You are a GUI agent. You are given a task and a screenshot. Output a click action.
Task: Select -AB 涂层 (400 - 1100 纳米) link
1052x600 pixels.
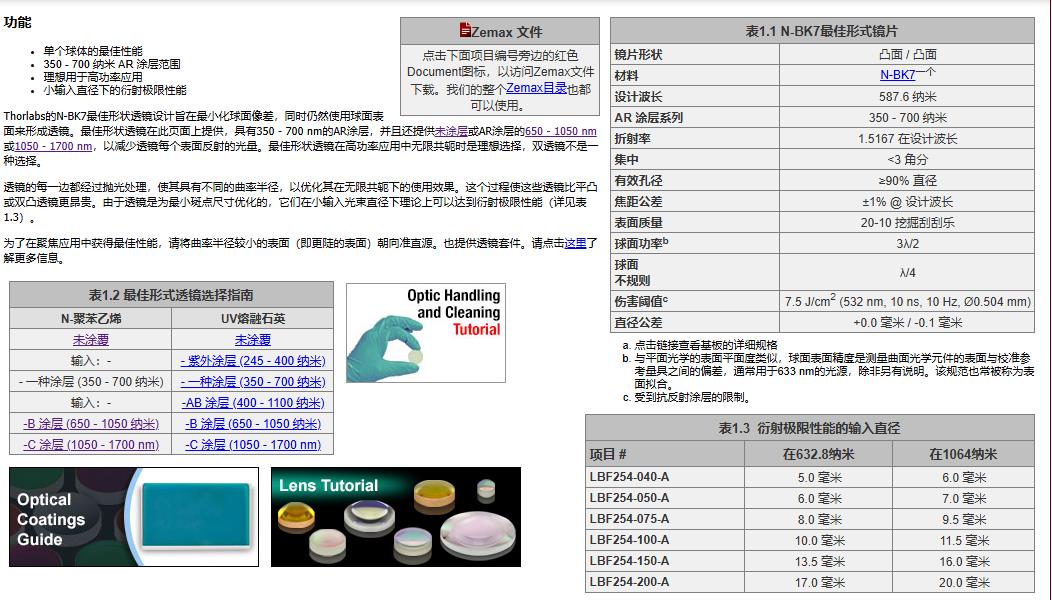(x=252, y=403)
